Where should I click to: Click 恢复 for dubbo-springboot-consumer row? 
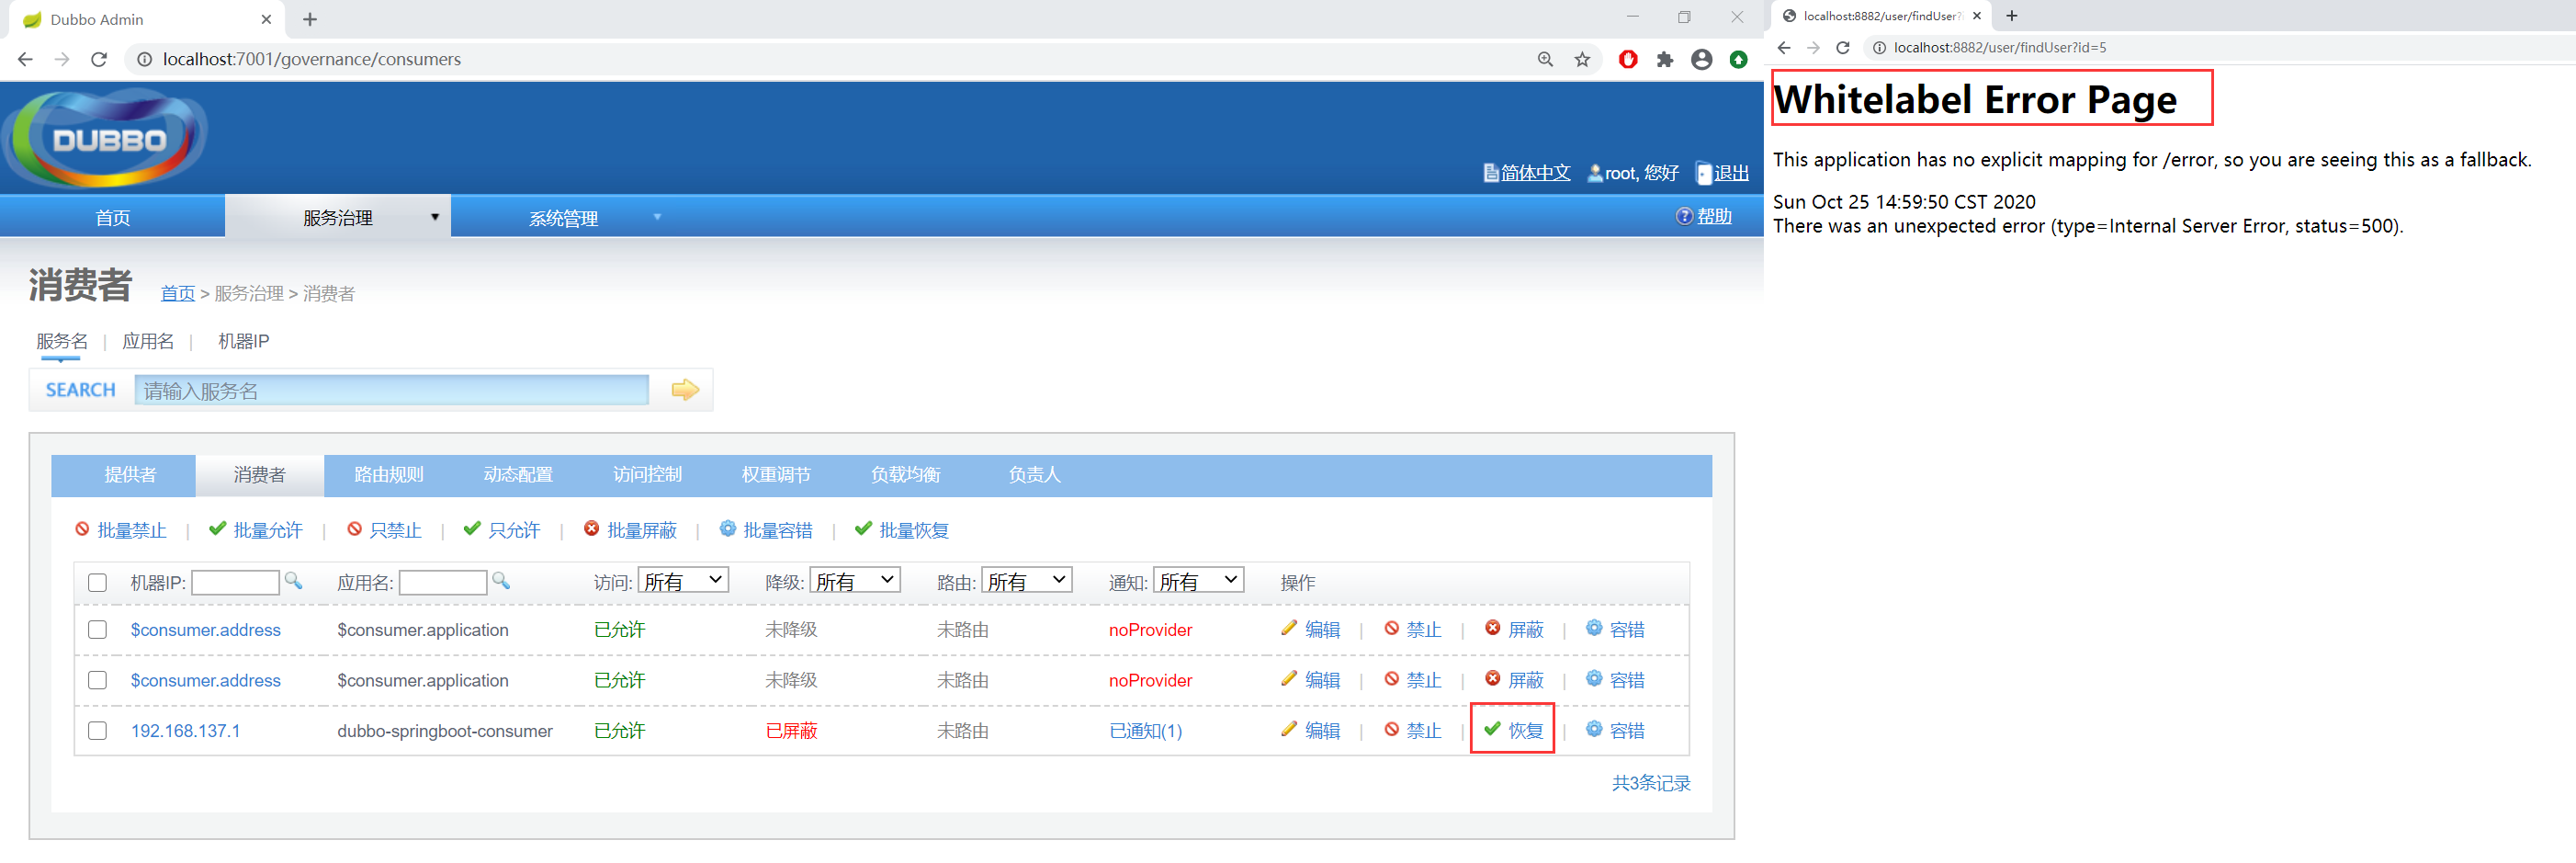point(1514,731)
